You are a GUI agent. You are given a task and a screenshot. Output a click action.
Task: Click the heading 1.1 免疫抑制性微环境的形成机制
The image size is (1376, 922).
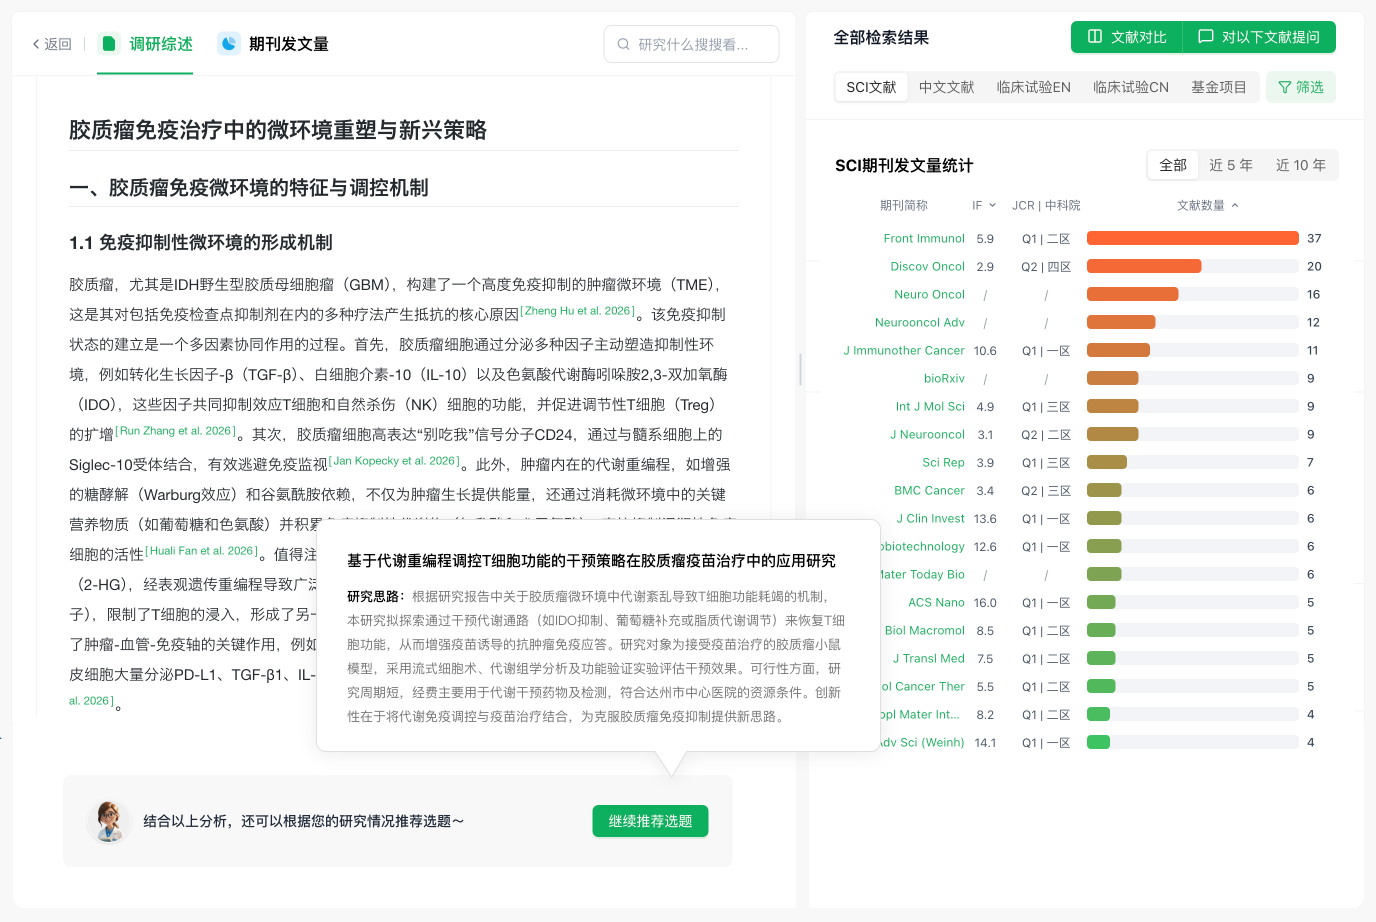coord(200,242)
